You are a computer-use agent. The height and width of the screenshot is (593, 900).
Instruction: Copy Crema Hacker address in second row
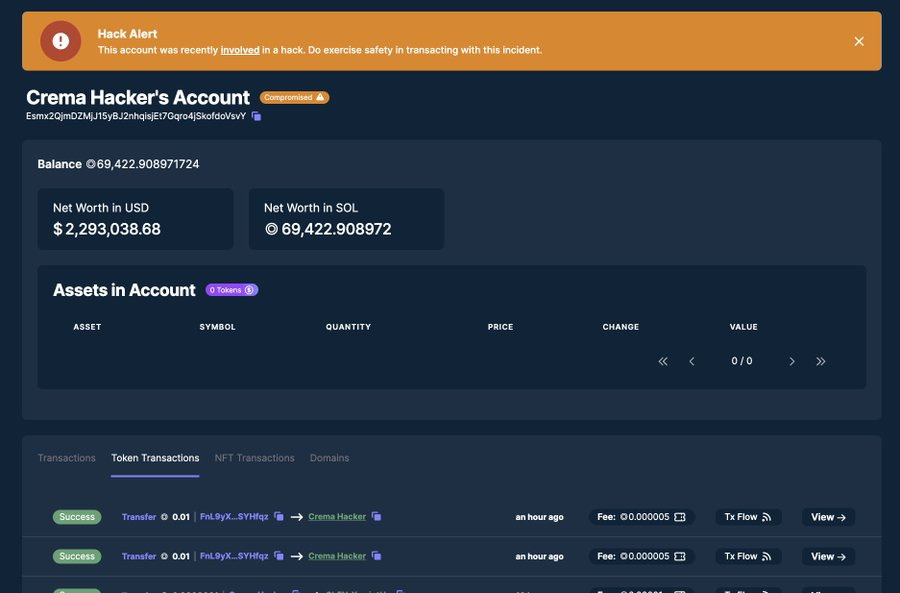click(377, 556)
